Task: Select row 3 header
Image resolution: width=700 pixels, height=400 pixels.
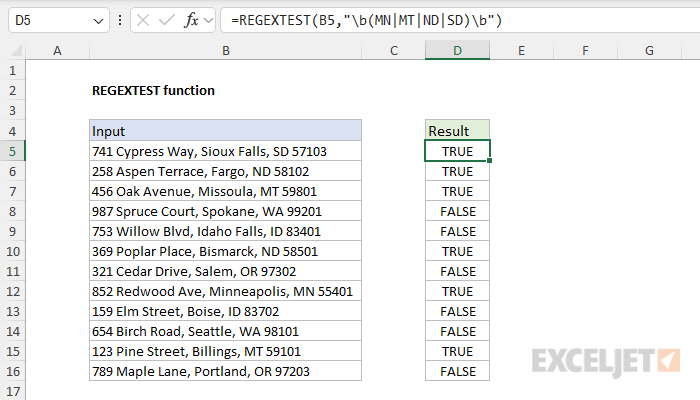Action: [x=12, y=111]
